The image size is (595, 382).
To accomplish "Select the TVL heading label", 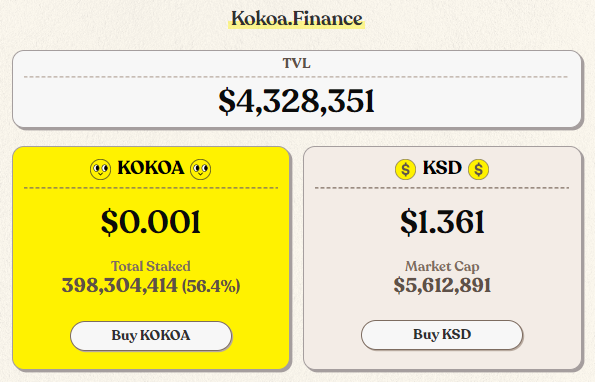I will point(297,63).
